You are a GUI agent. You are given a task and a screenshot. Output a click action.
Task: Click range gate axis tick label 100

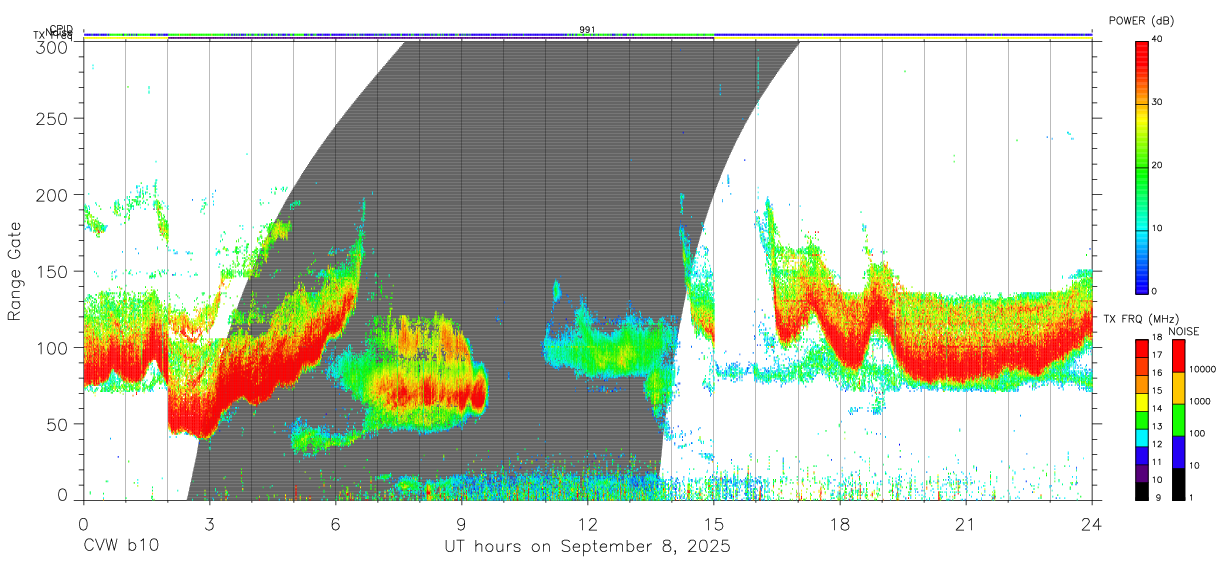point(54,348)
